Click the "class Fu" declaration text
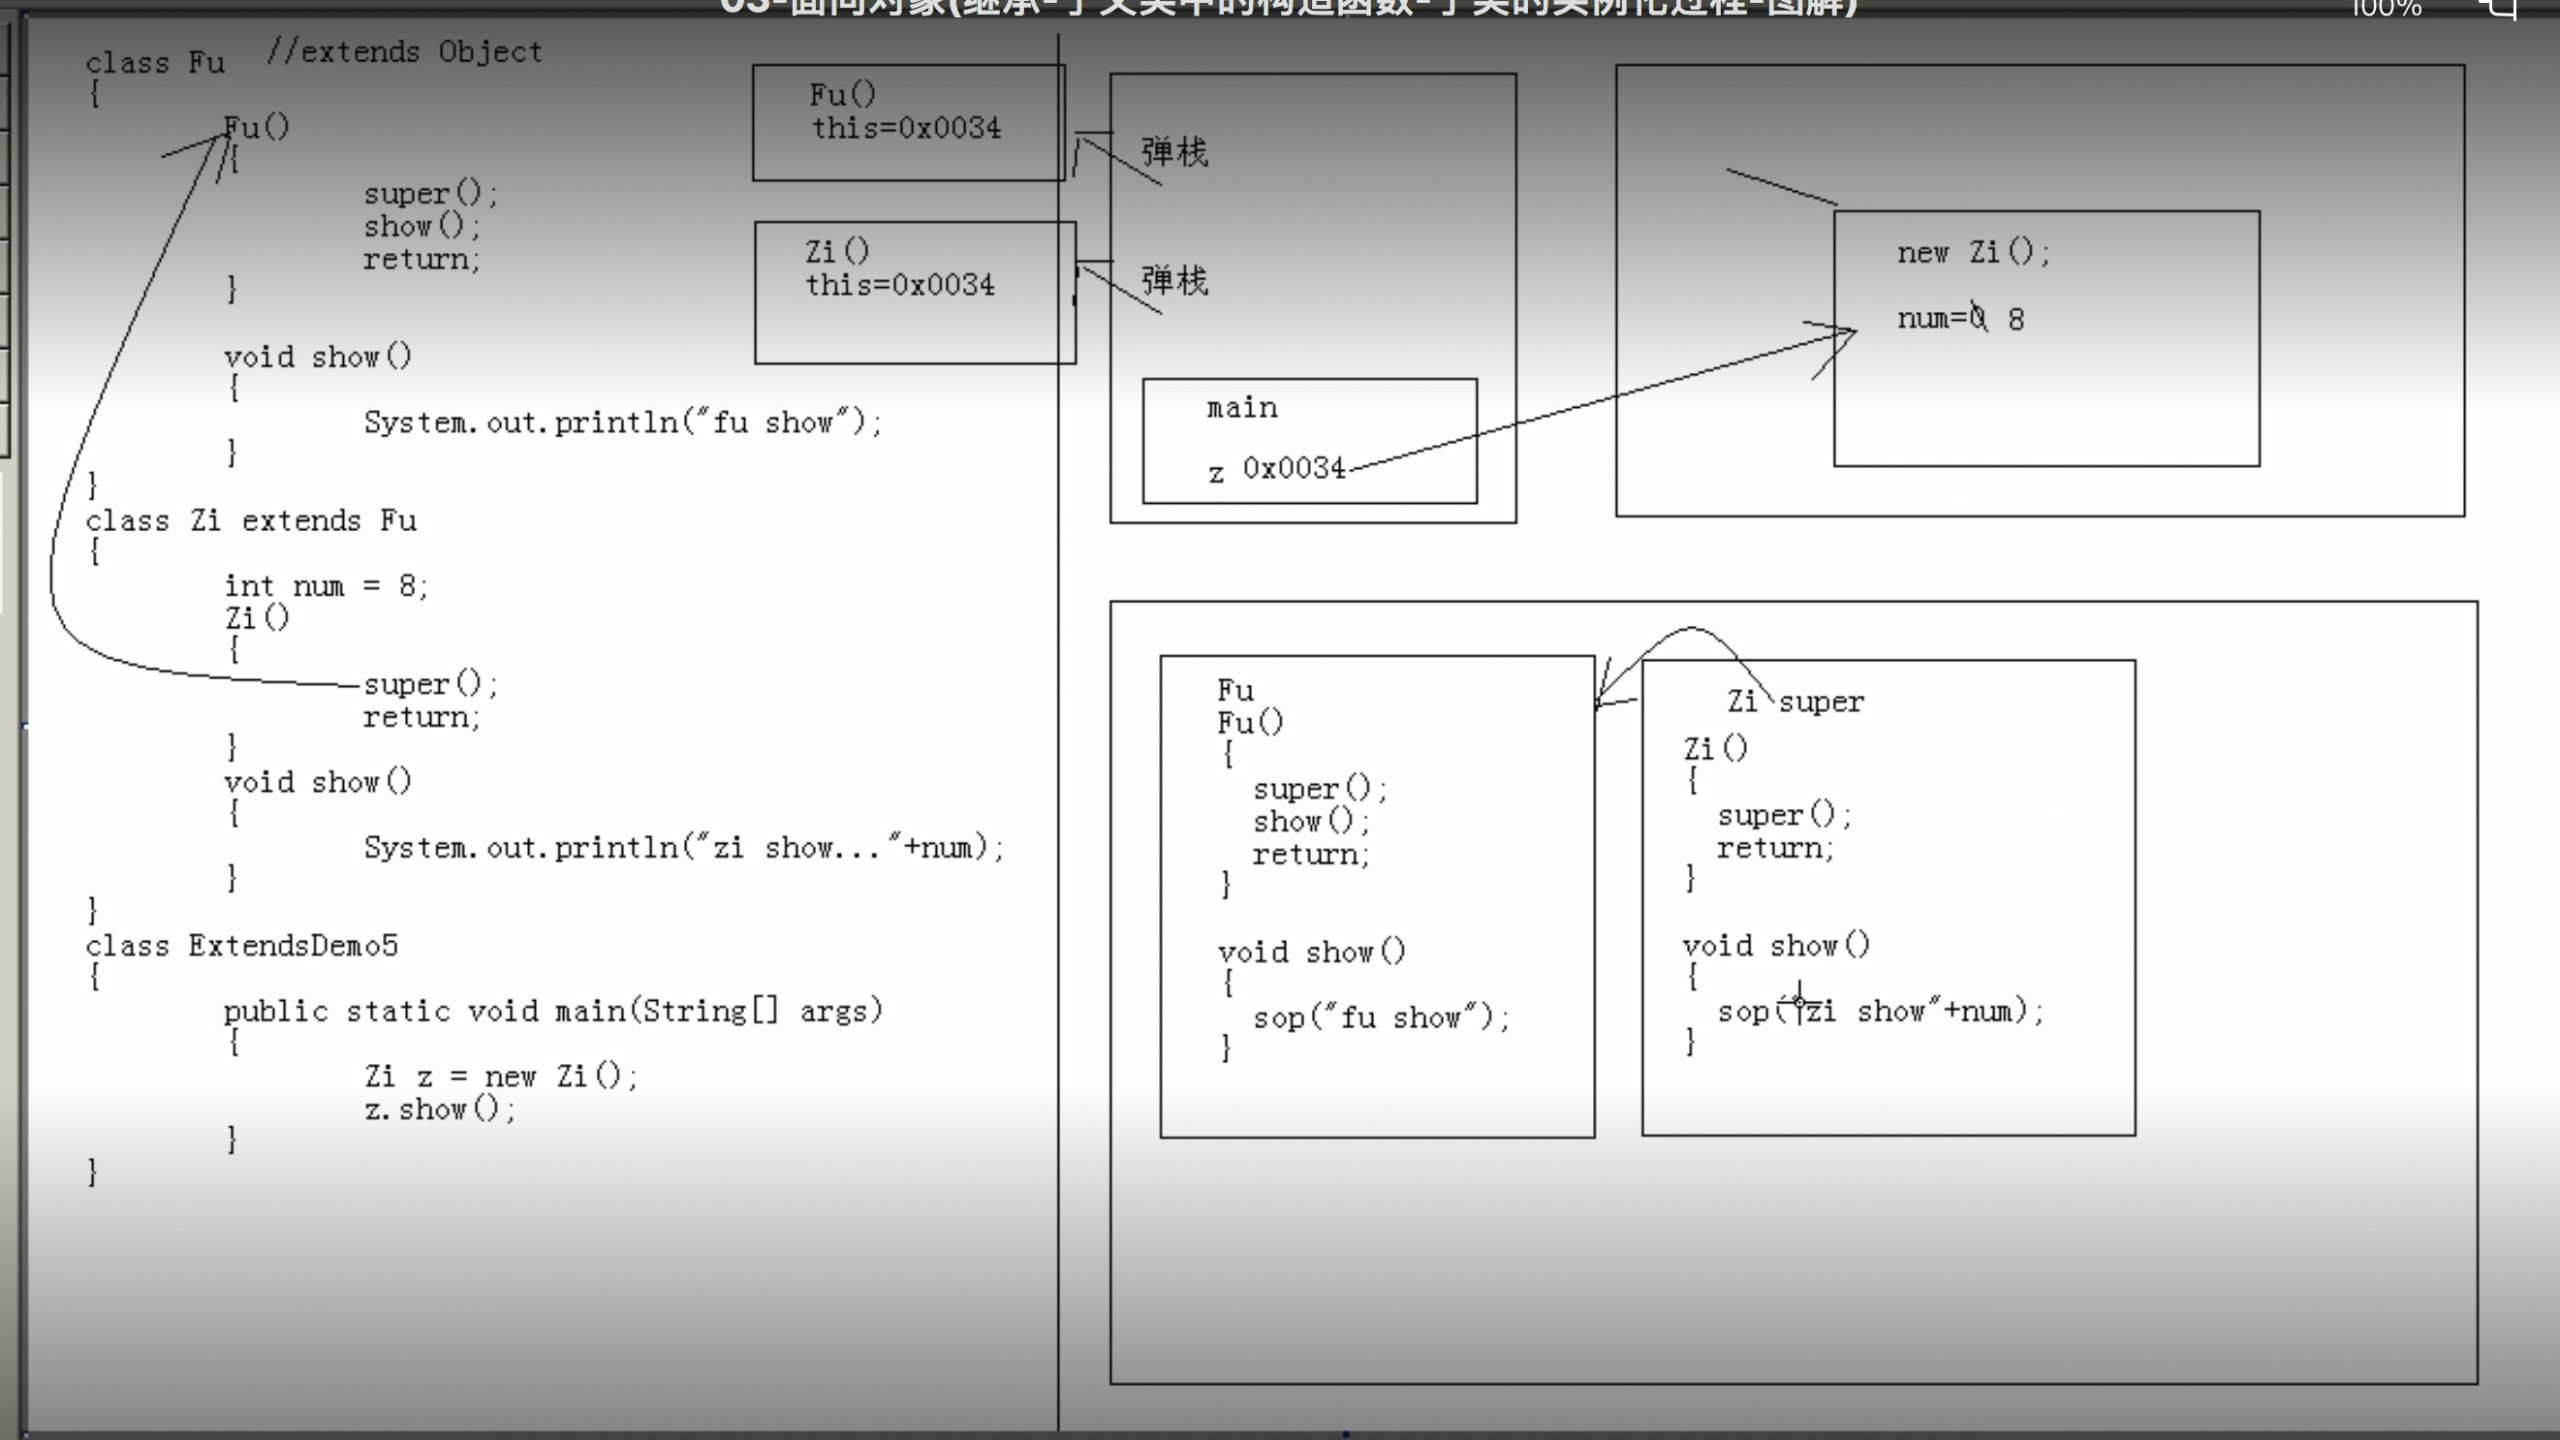 coord(155,63)
